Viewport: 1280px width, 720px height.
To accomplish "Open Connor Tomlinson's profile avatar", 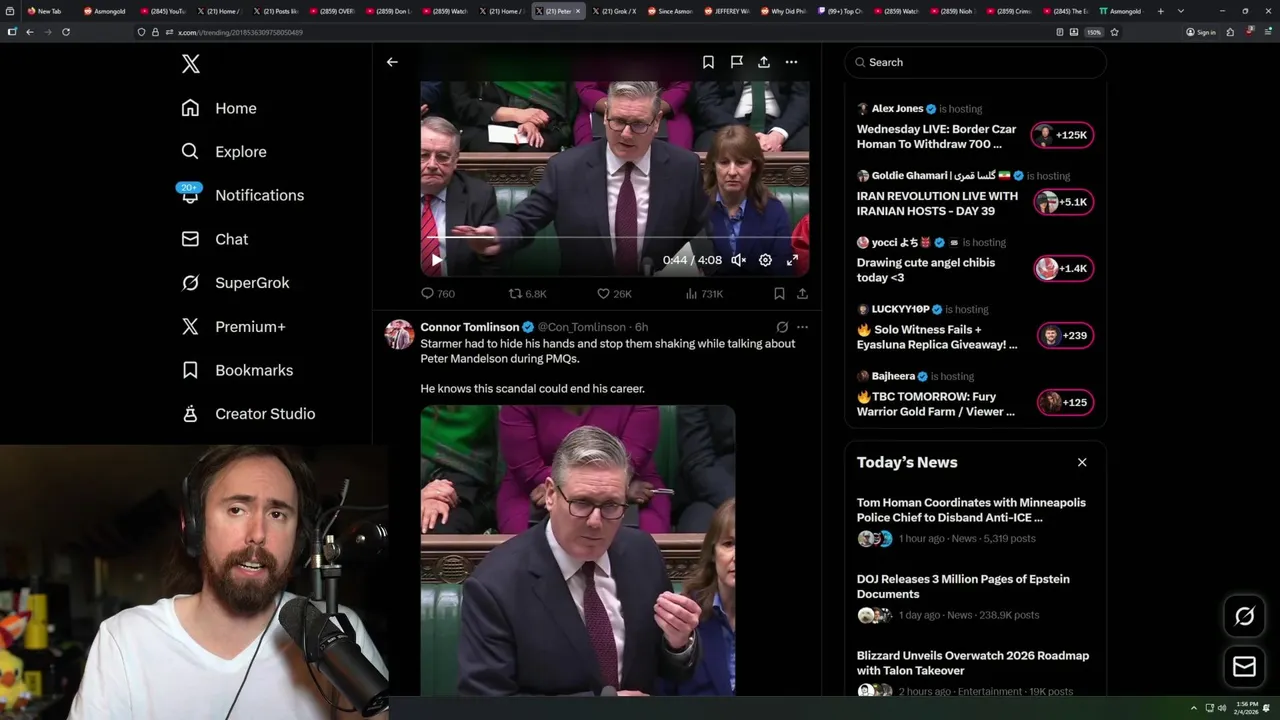I will point(399,334).
